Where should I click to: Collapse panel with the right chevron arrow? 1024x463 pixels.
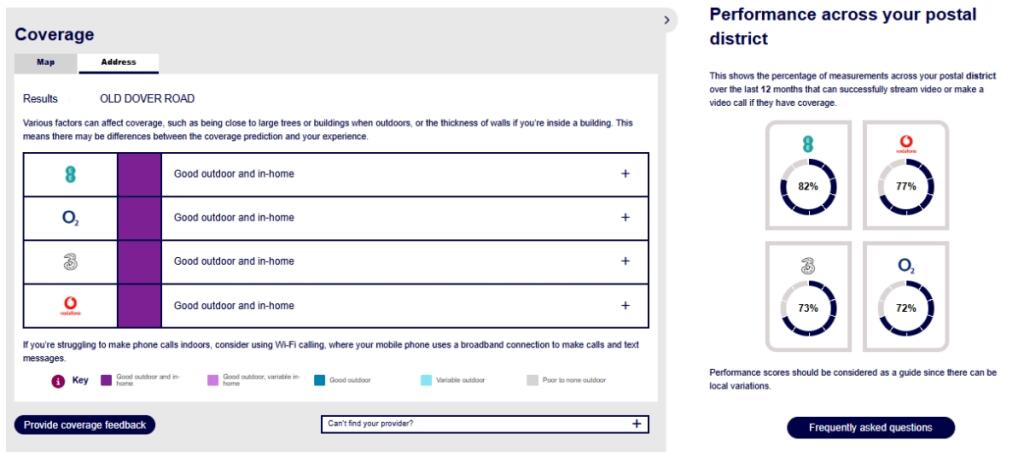[667, 20]
